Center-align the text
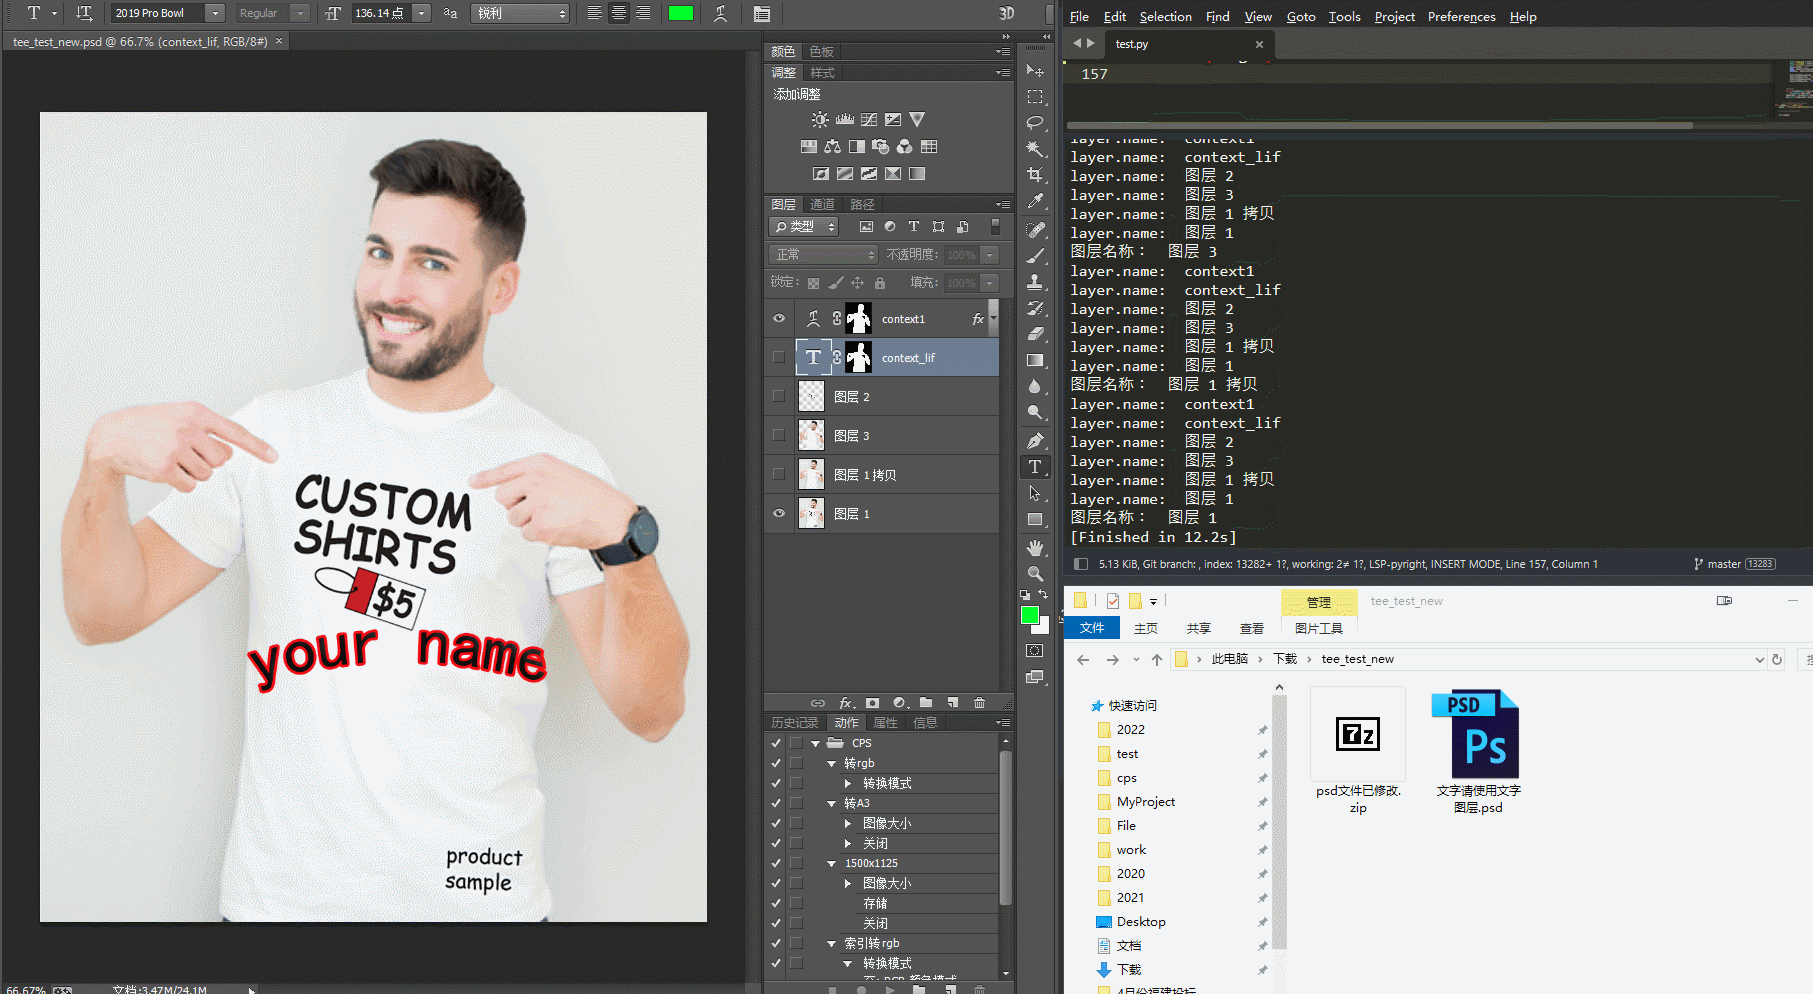The width and height of the screenshot is (1813, 994). click(x=619, y=13)
